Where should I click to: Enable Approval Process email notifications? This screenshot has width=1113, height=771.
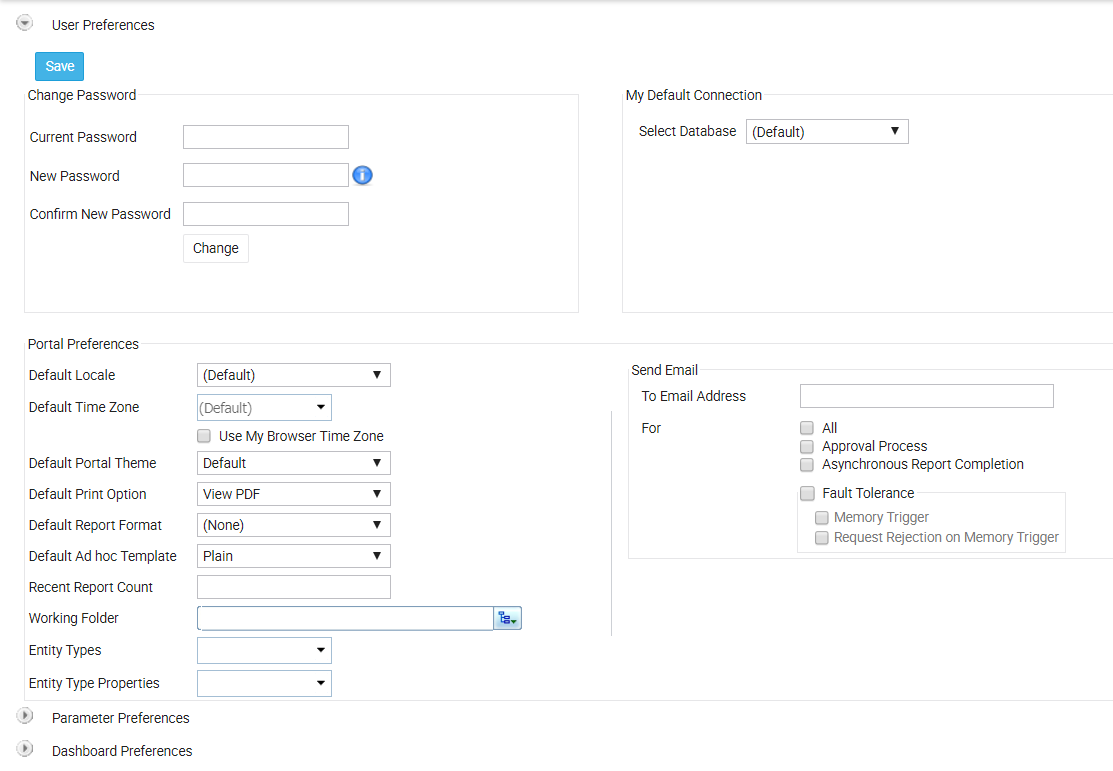[x=806, y=446]
